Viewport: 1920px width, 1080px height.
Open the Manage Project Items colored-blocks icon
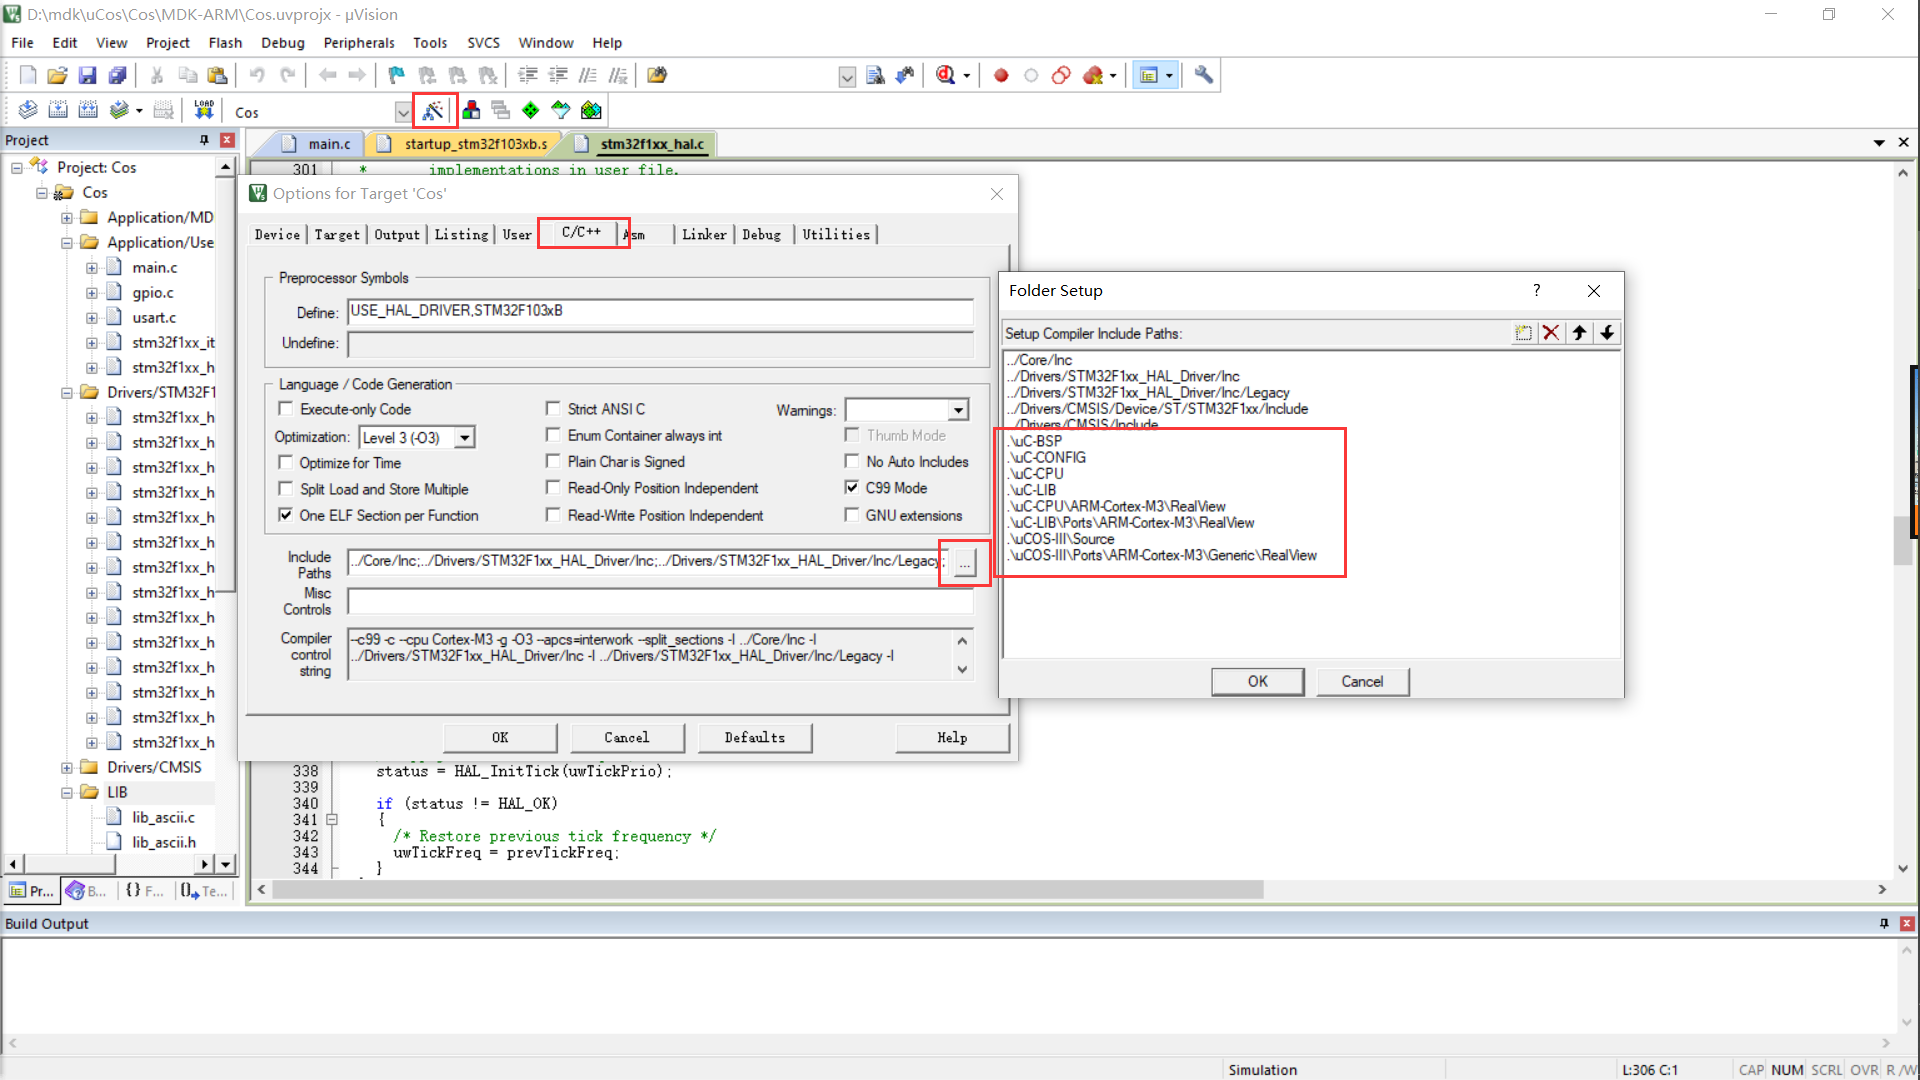[471, 111]
